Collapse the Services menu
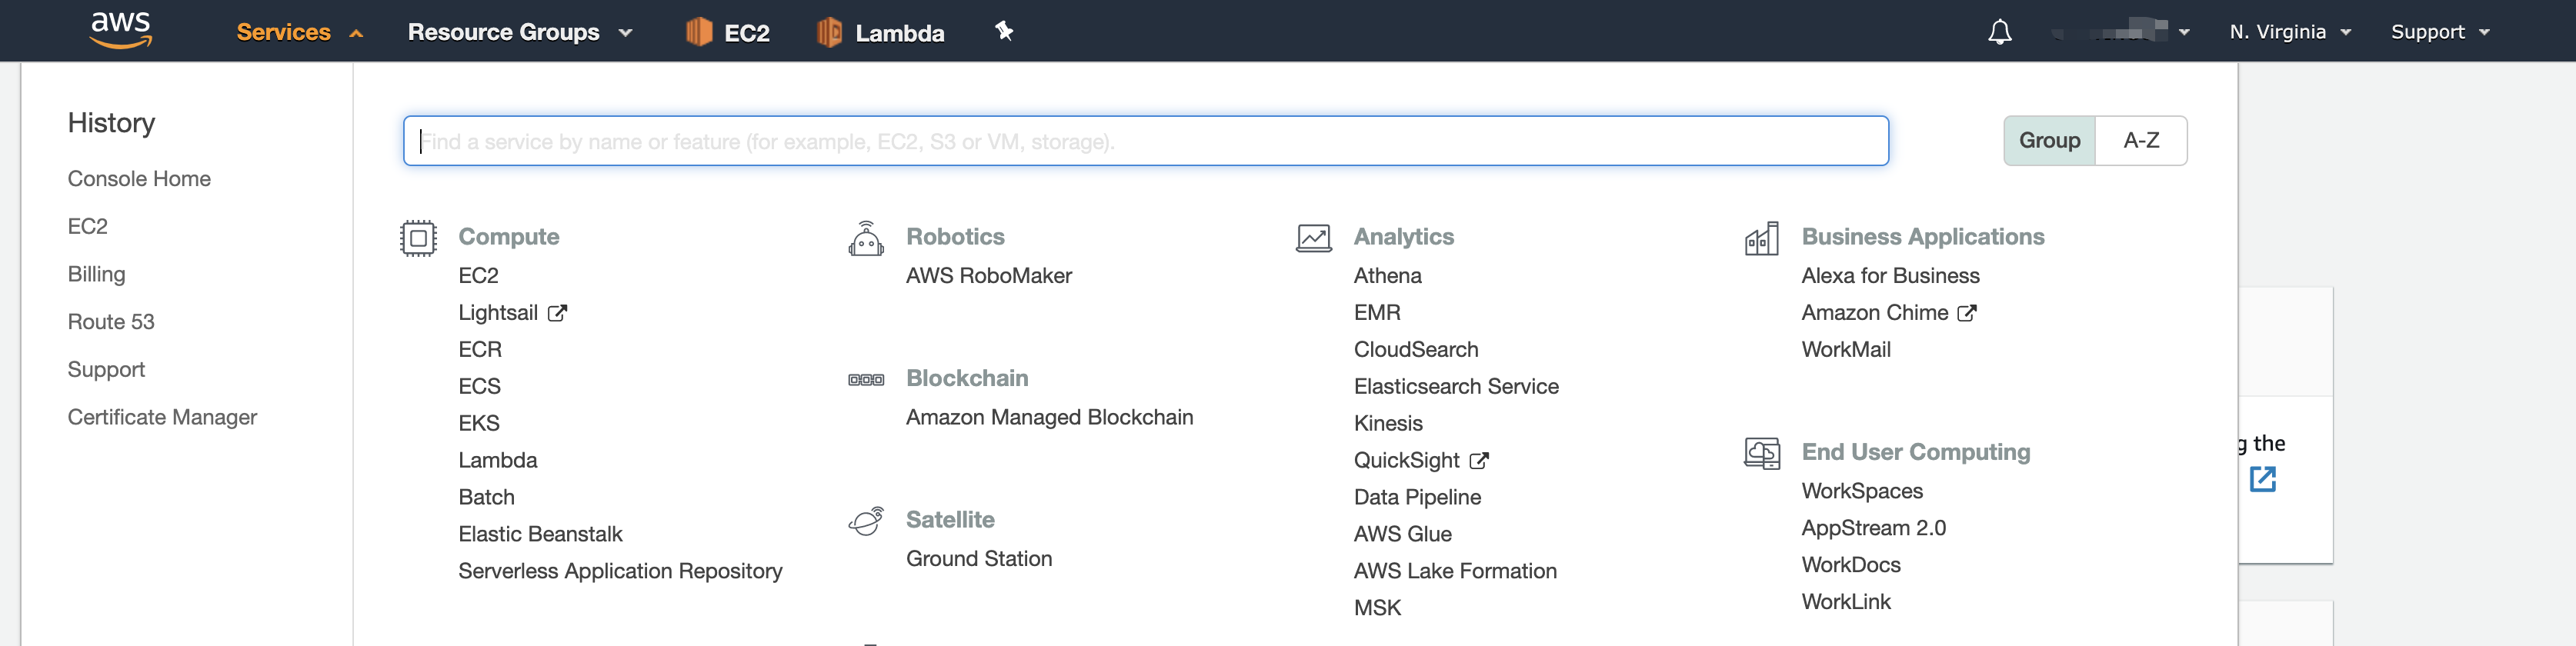 pos(299,32)
